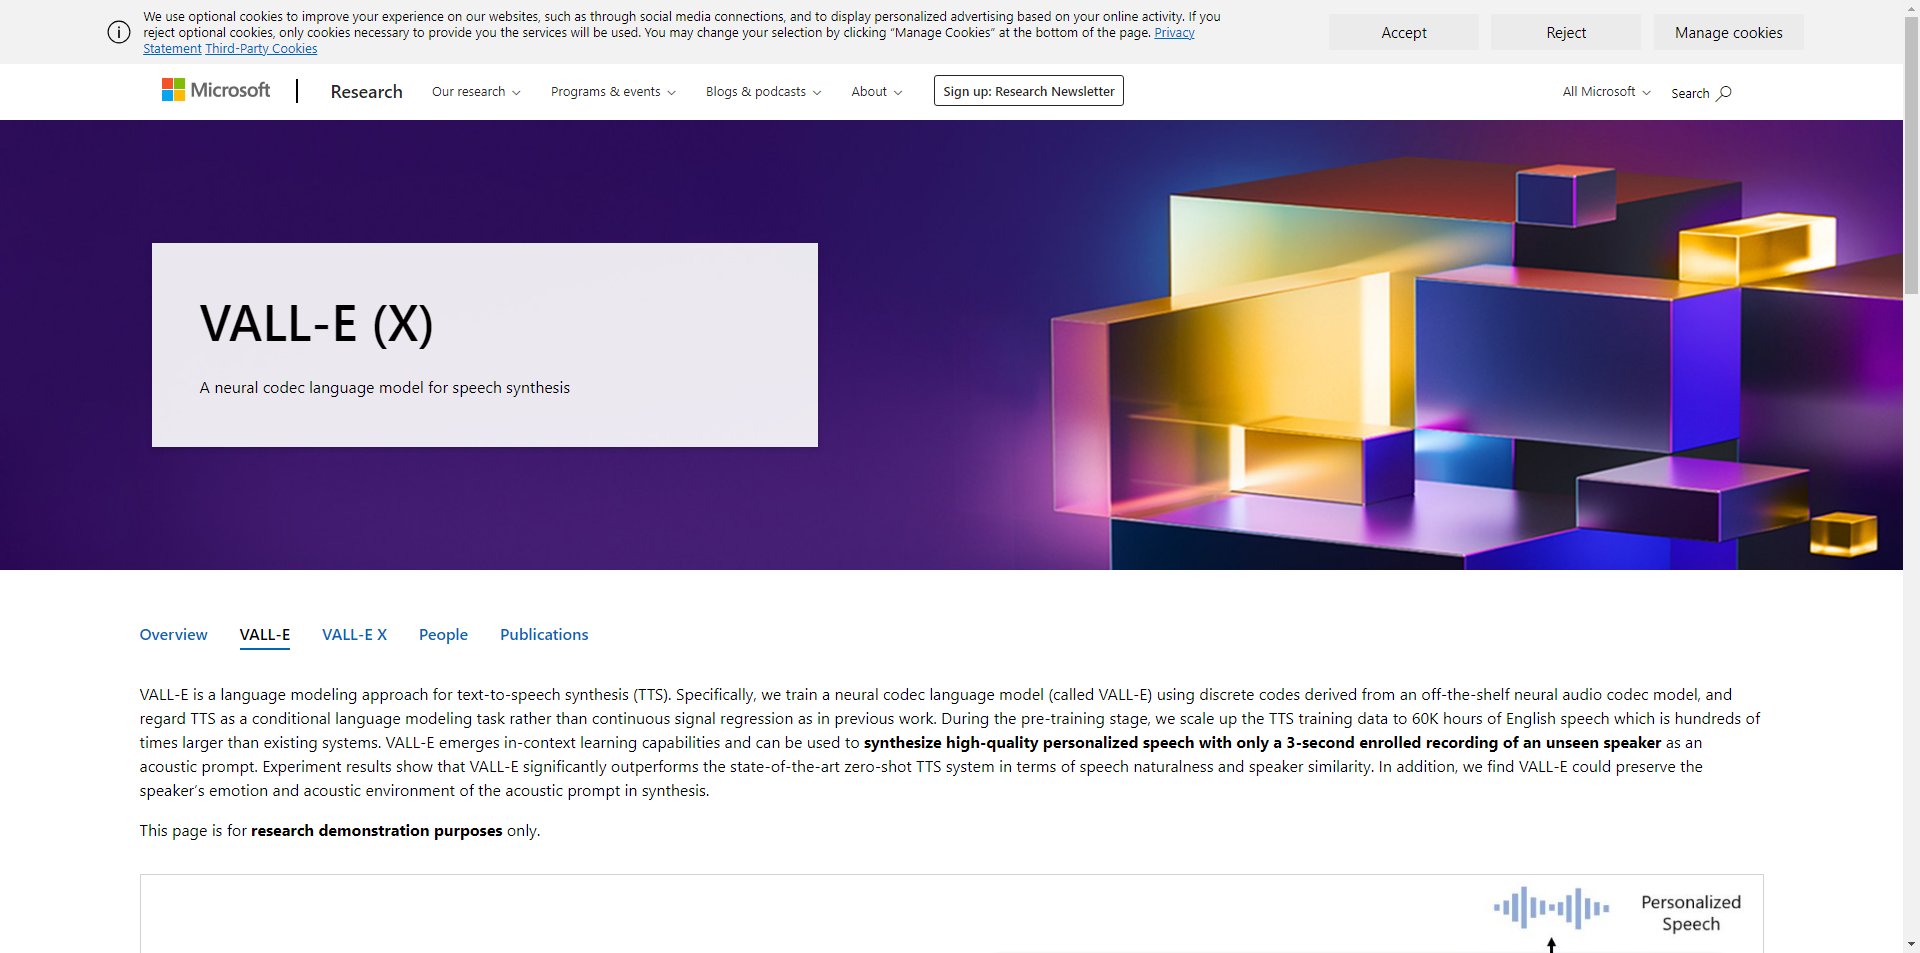Open the All Microsoft dropdown

(x=1606, y=91)
